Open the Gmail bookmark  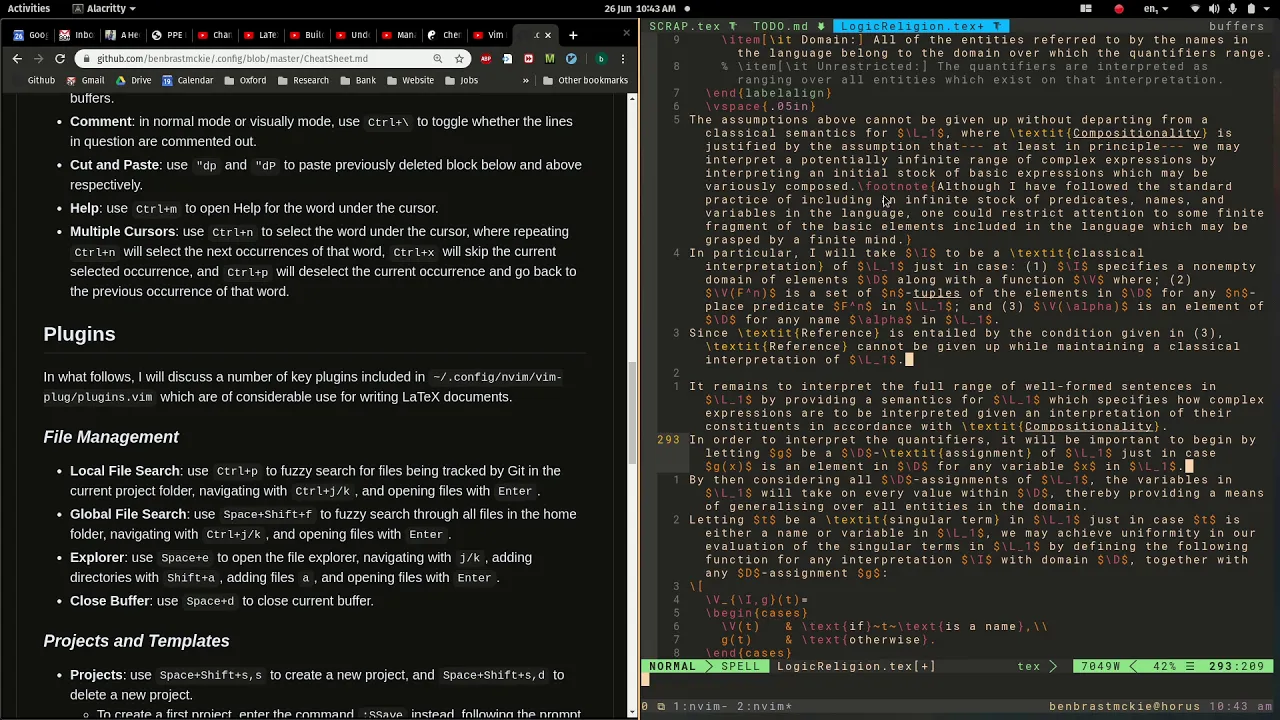[84, 80]
